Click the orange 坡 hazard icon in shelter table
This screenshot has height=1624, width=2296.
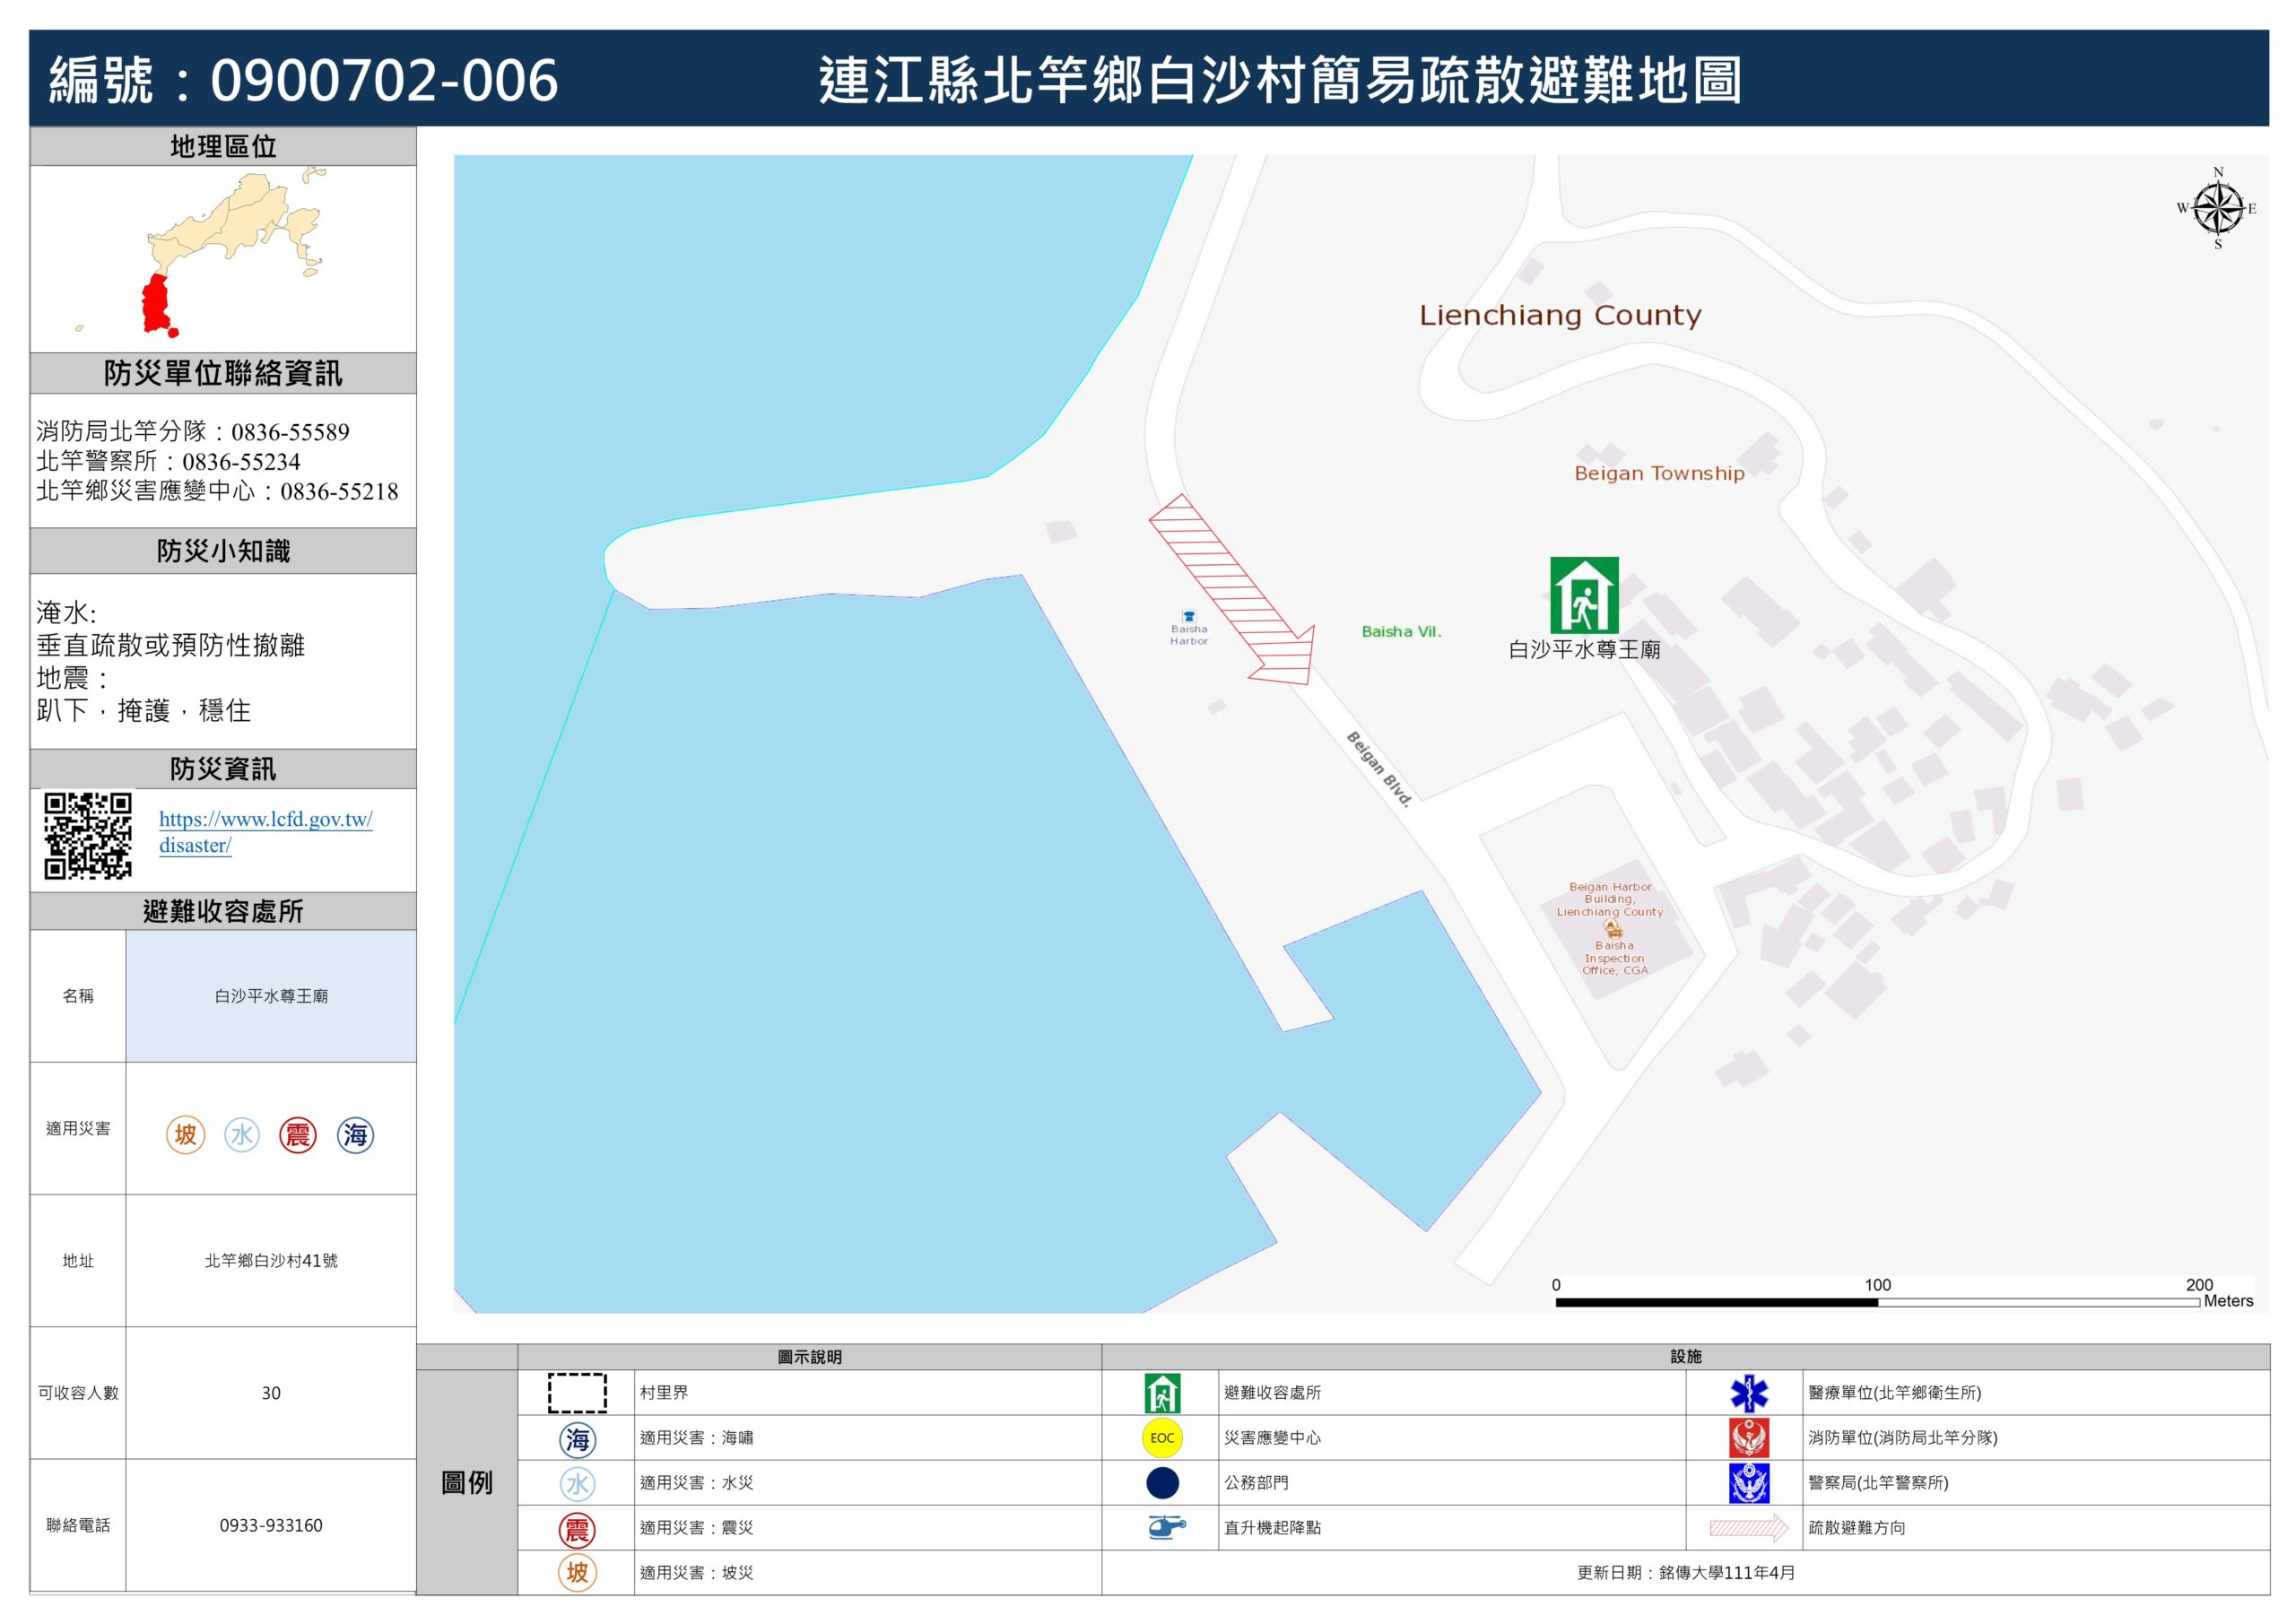(x=185, y=1134)
